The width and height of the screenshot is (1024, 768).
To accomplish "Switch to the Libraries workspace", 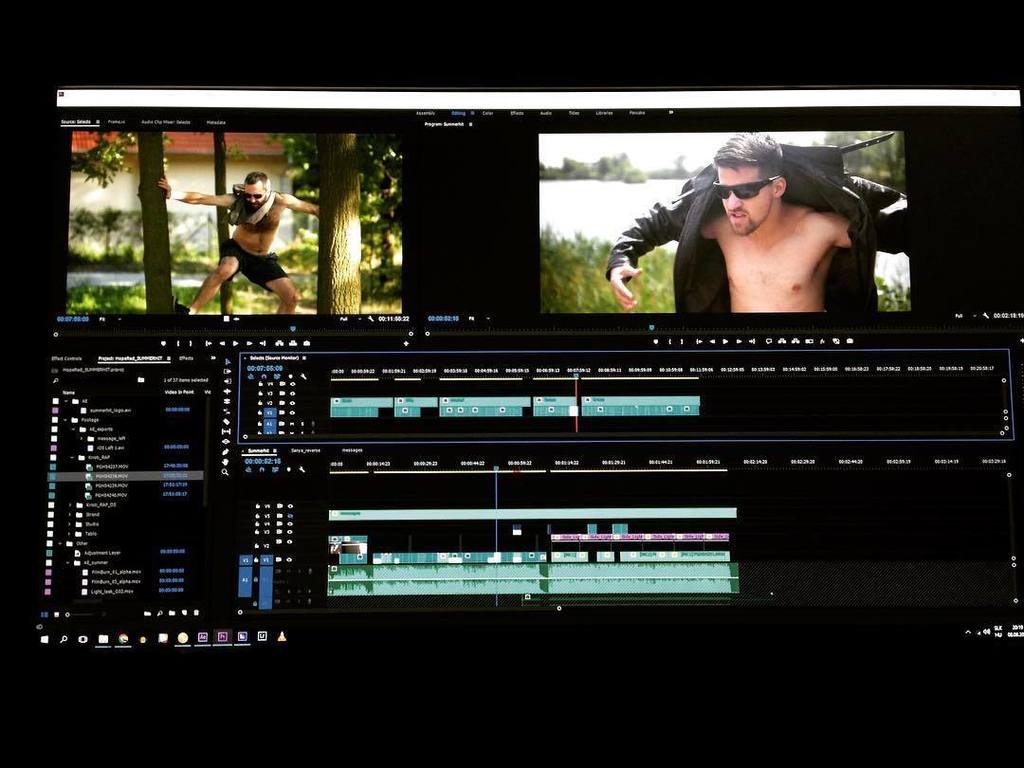I will pos(604,113).
